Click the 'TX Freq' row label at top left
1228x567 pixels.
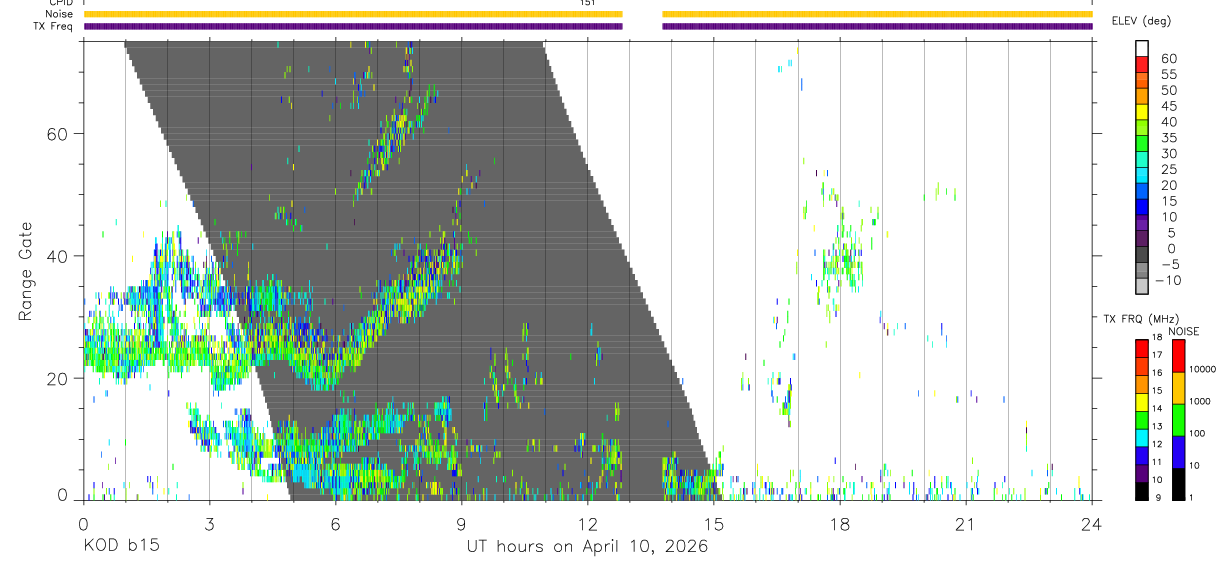coord(55,26)
